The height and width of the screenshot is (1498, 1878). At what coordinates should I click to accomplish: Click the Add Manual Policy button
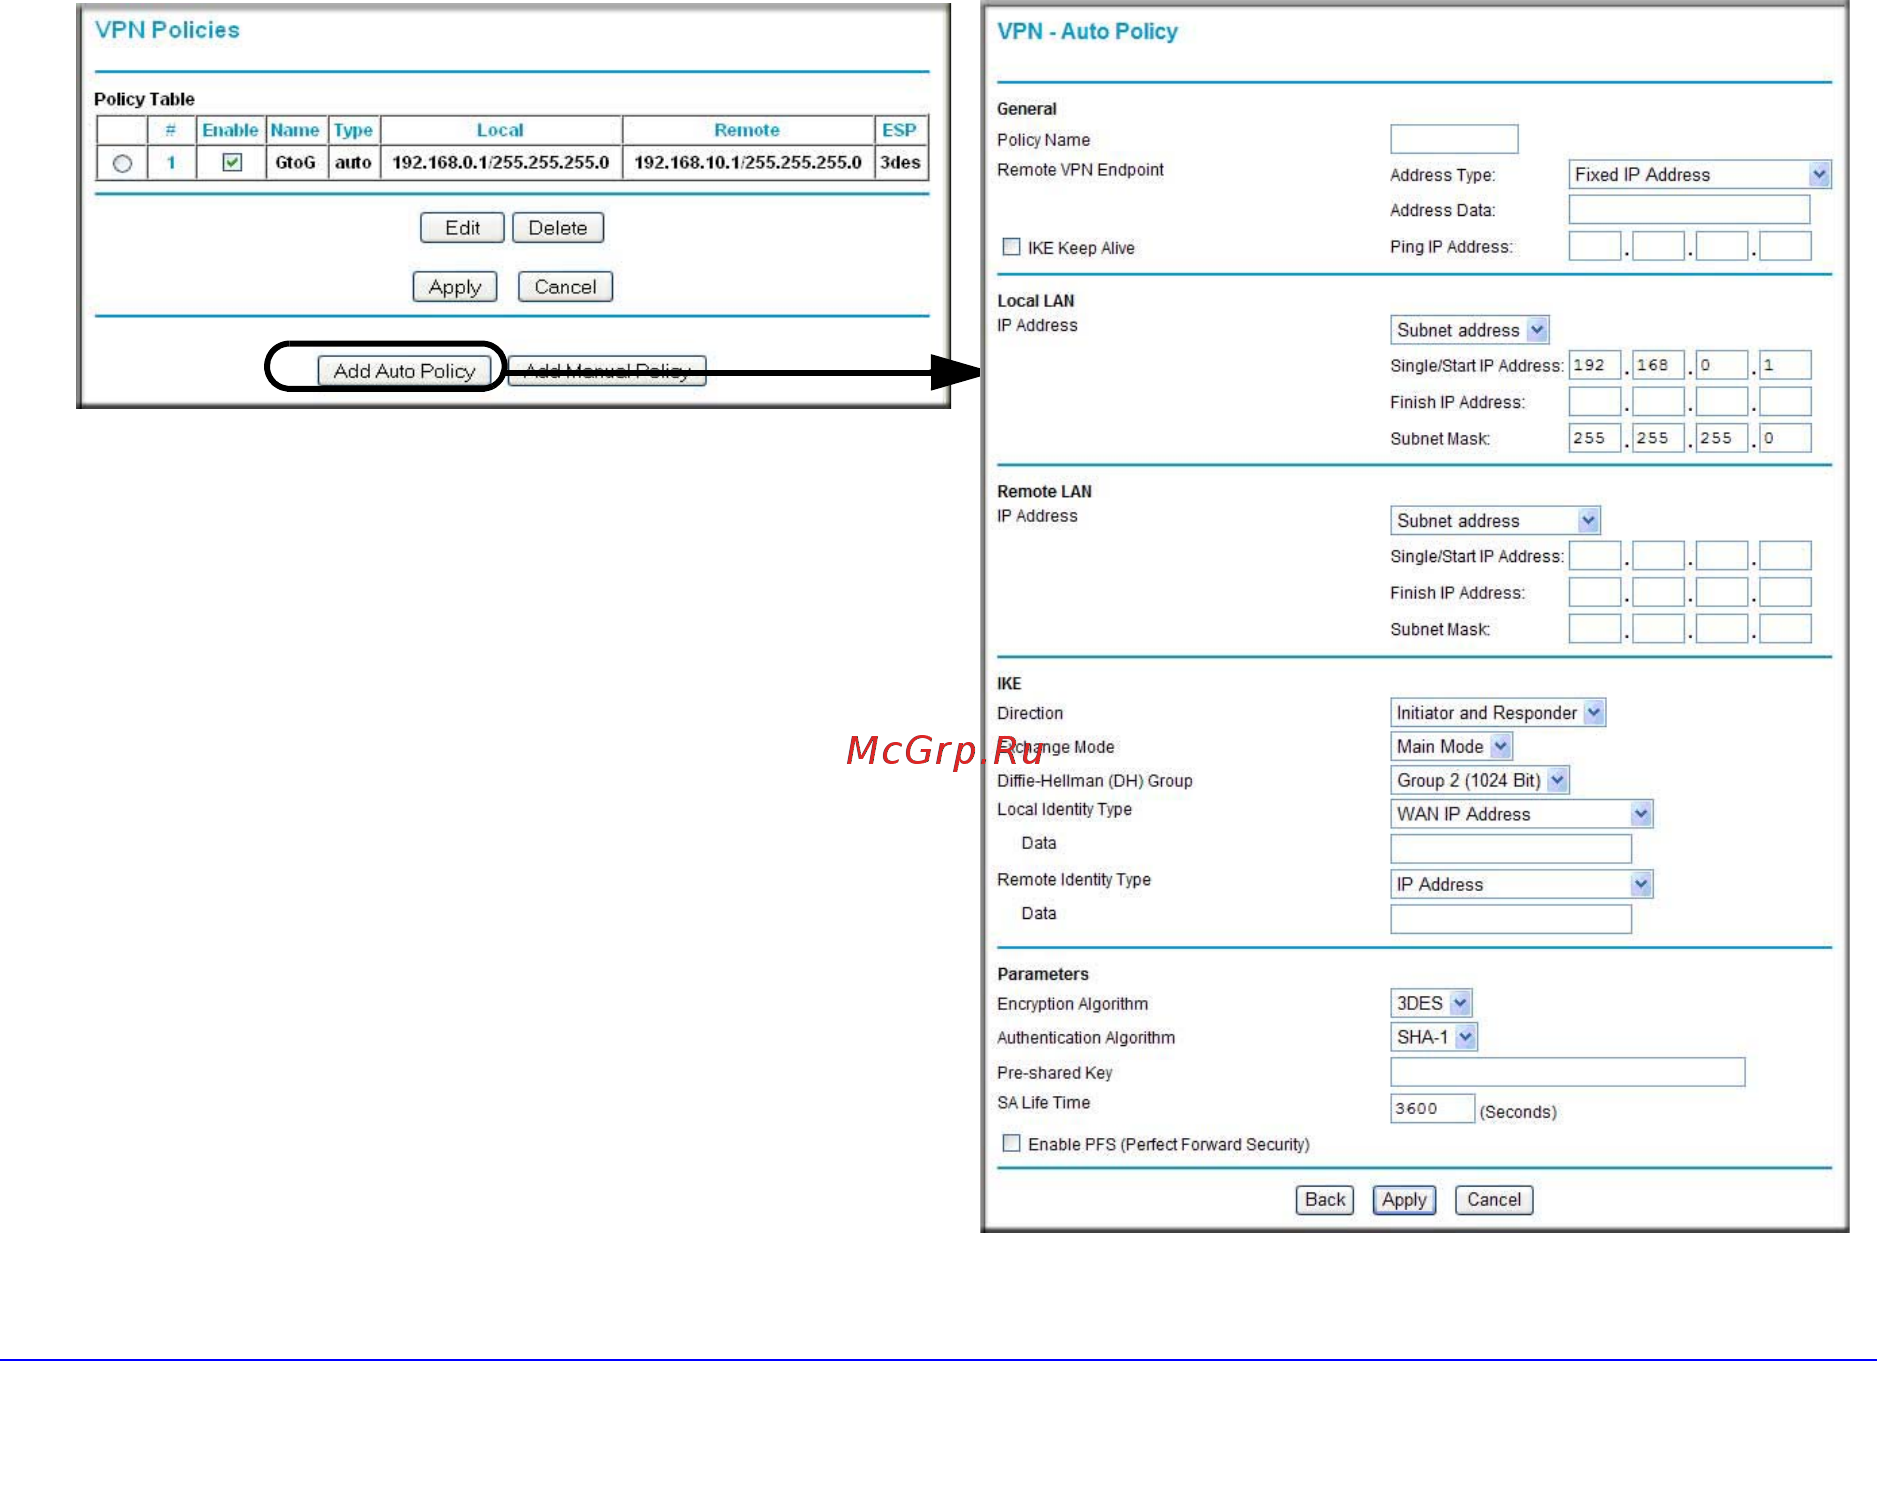point(607,371)
